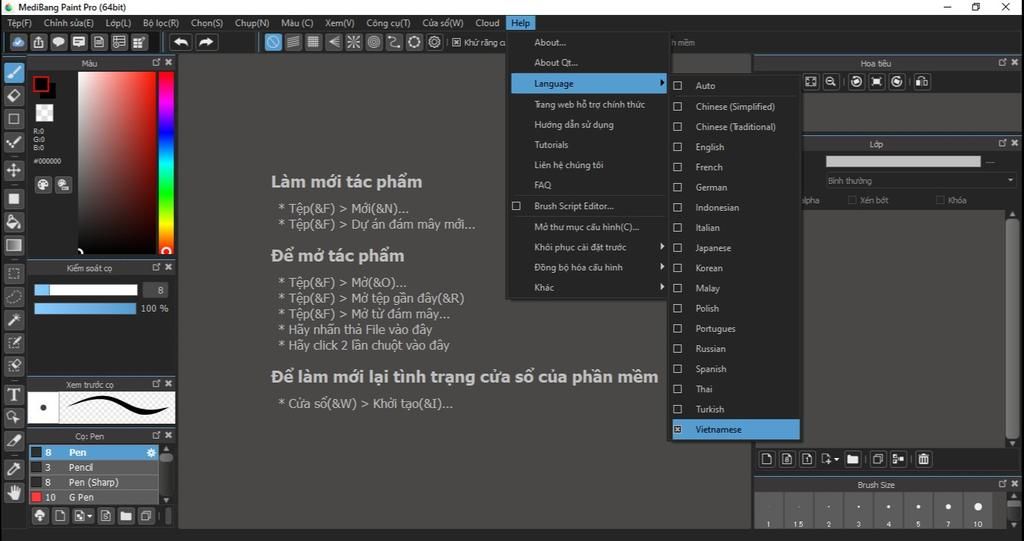The width and height of the screenshot is (1024, 541).
Task: Select the Bucket fill tool
Action: coord(14,221)
